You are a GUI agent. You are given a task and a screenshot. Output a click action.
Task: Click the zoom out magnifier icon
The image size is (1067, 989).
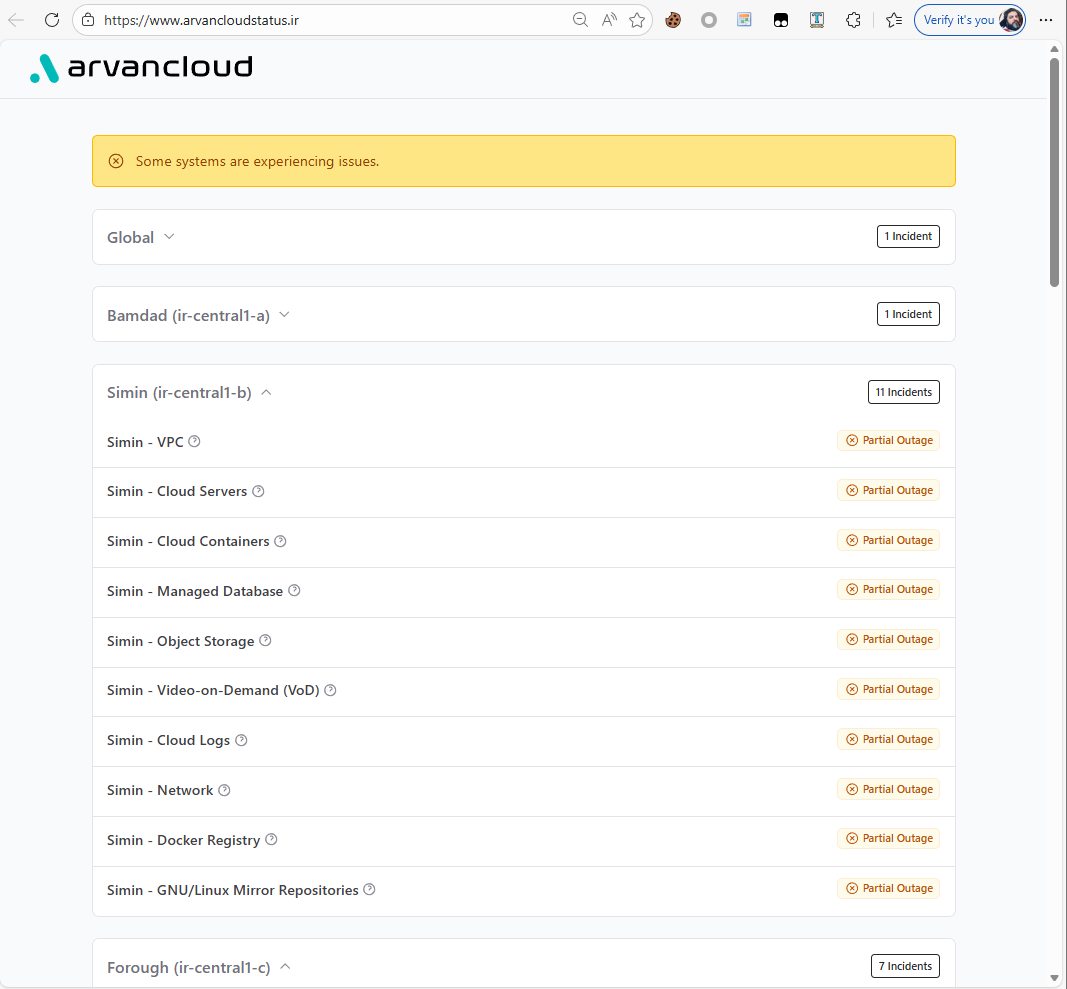point(580,20)
